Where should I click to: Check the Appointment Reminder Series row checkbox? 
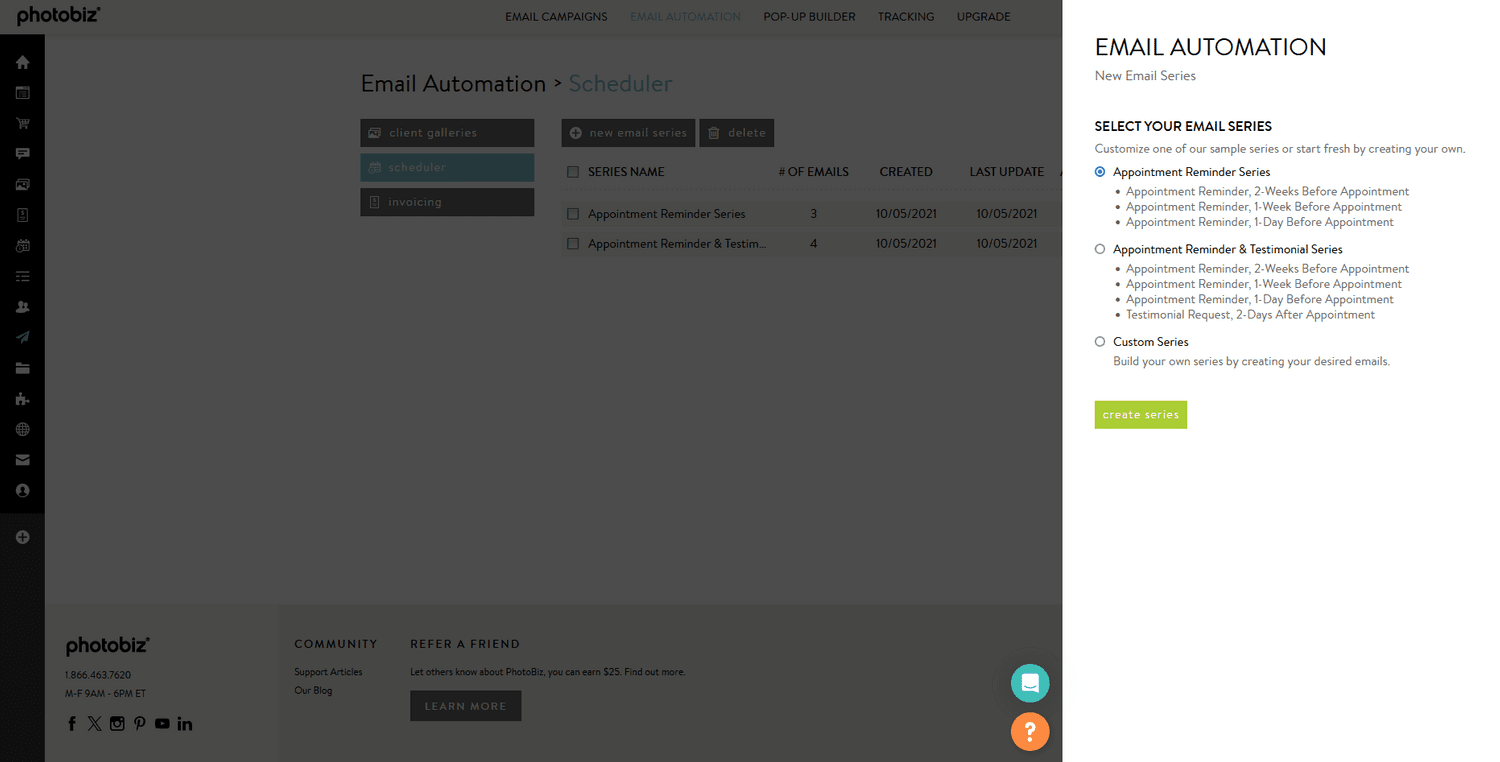(573, 213)
